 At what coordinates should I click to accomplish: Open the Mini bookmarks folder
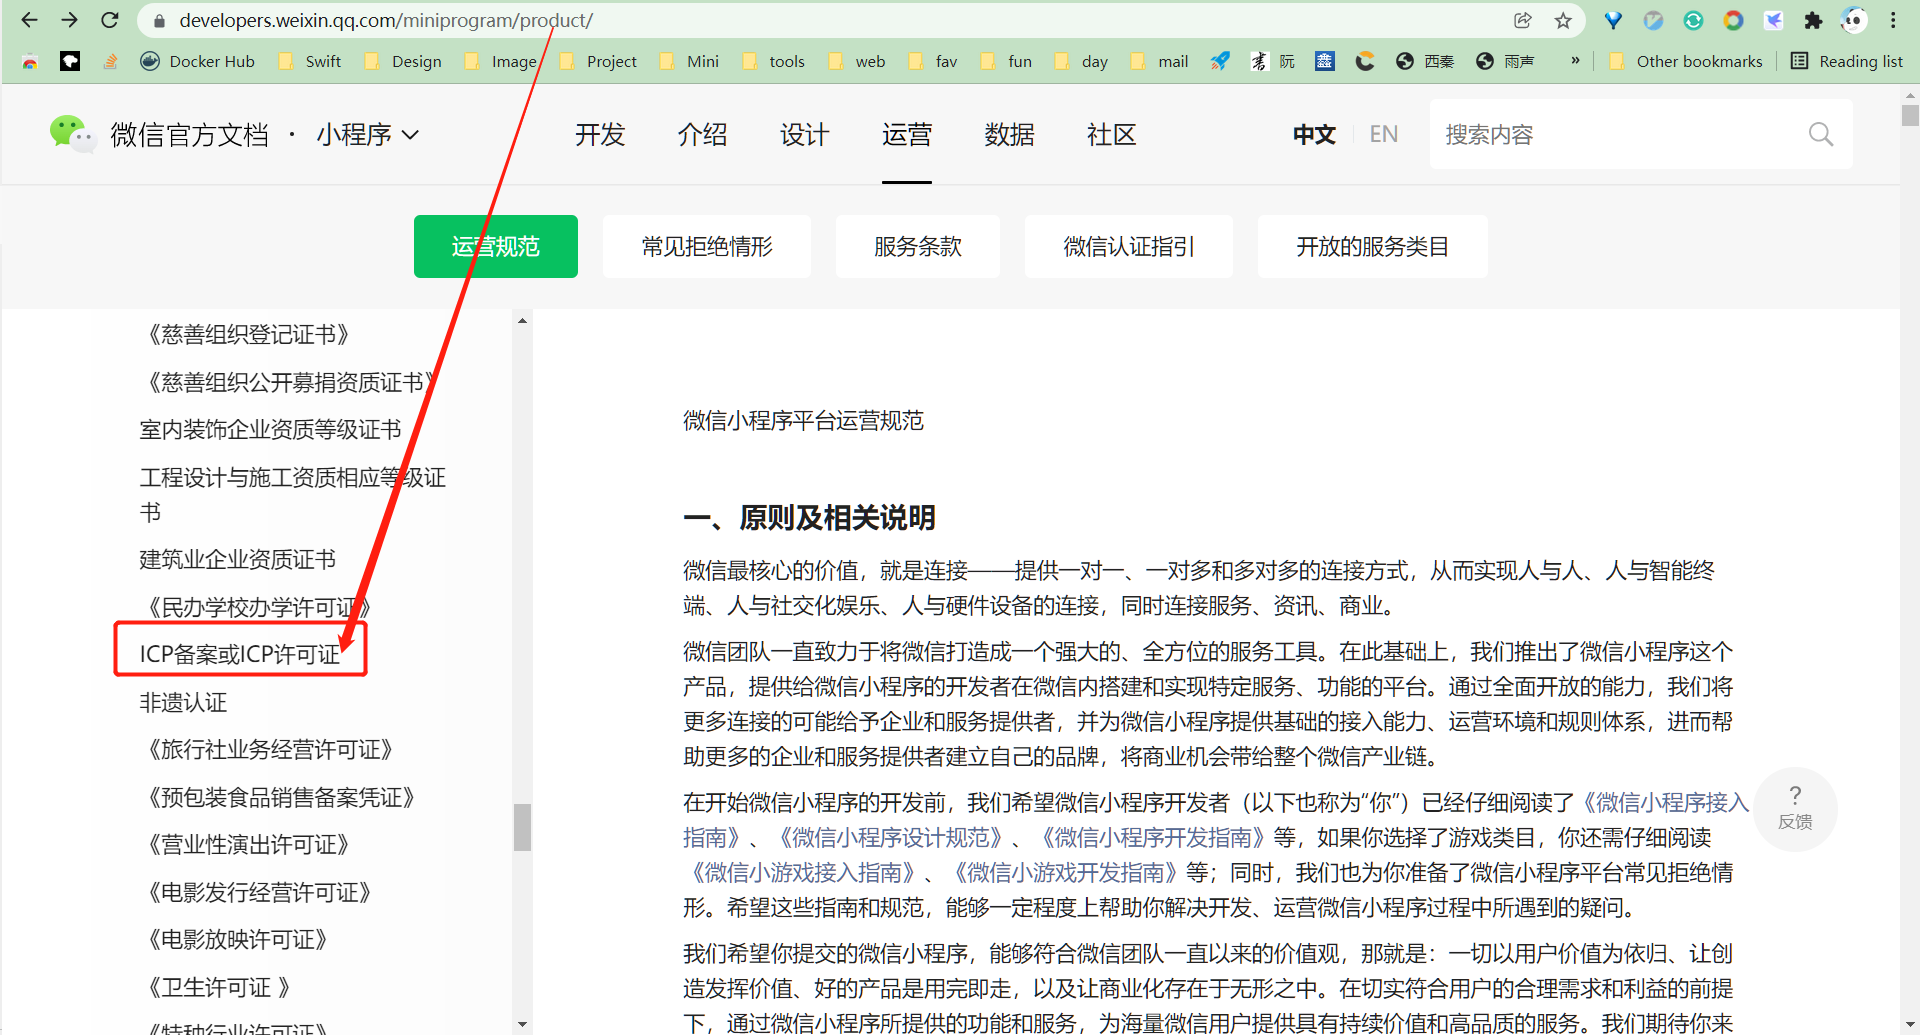(689, 61)
